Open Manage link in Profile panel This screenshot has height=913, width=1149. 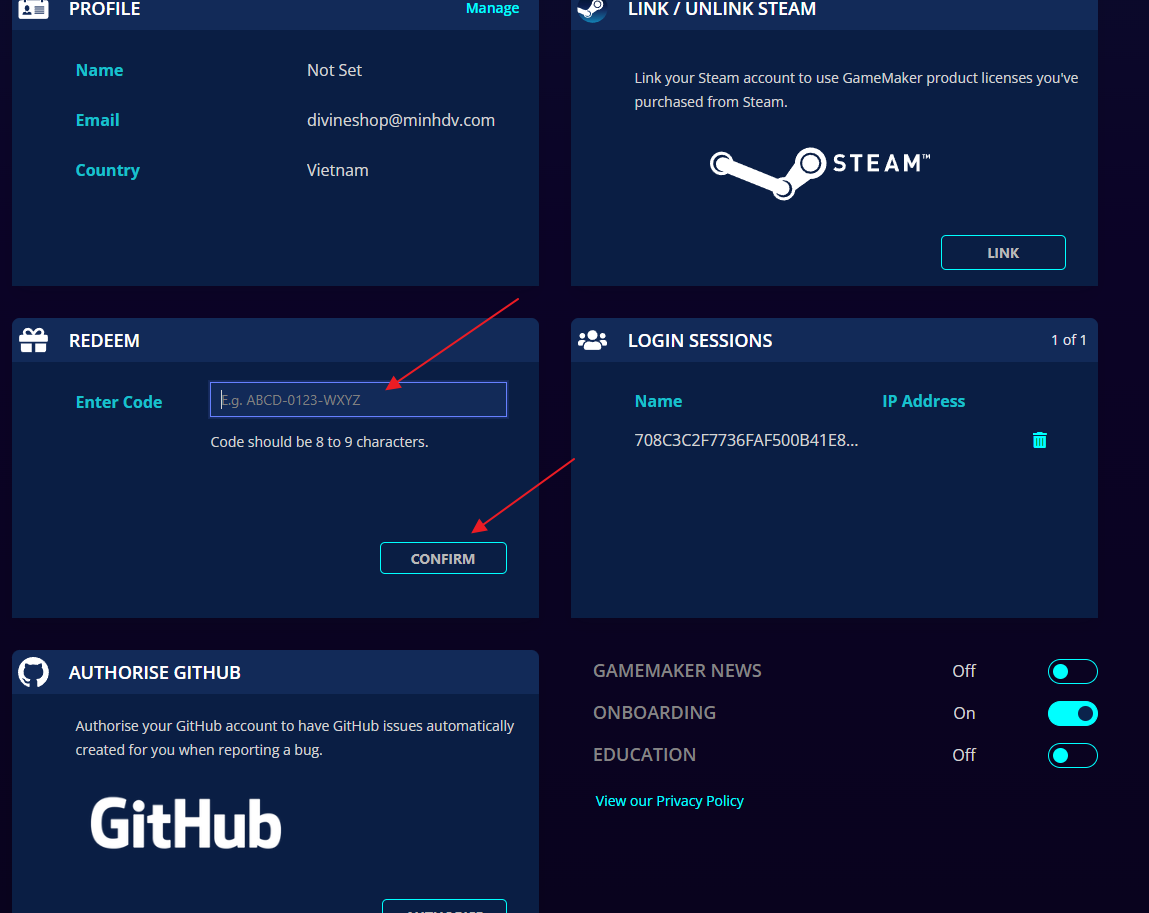[492, 9]
